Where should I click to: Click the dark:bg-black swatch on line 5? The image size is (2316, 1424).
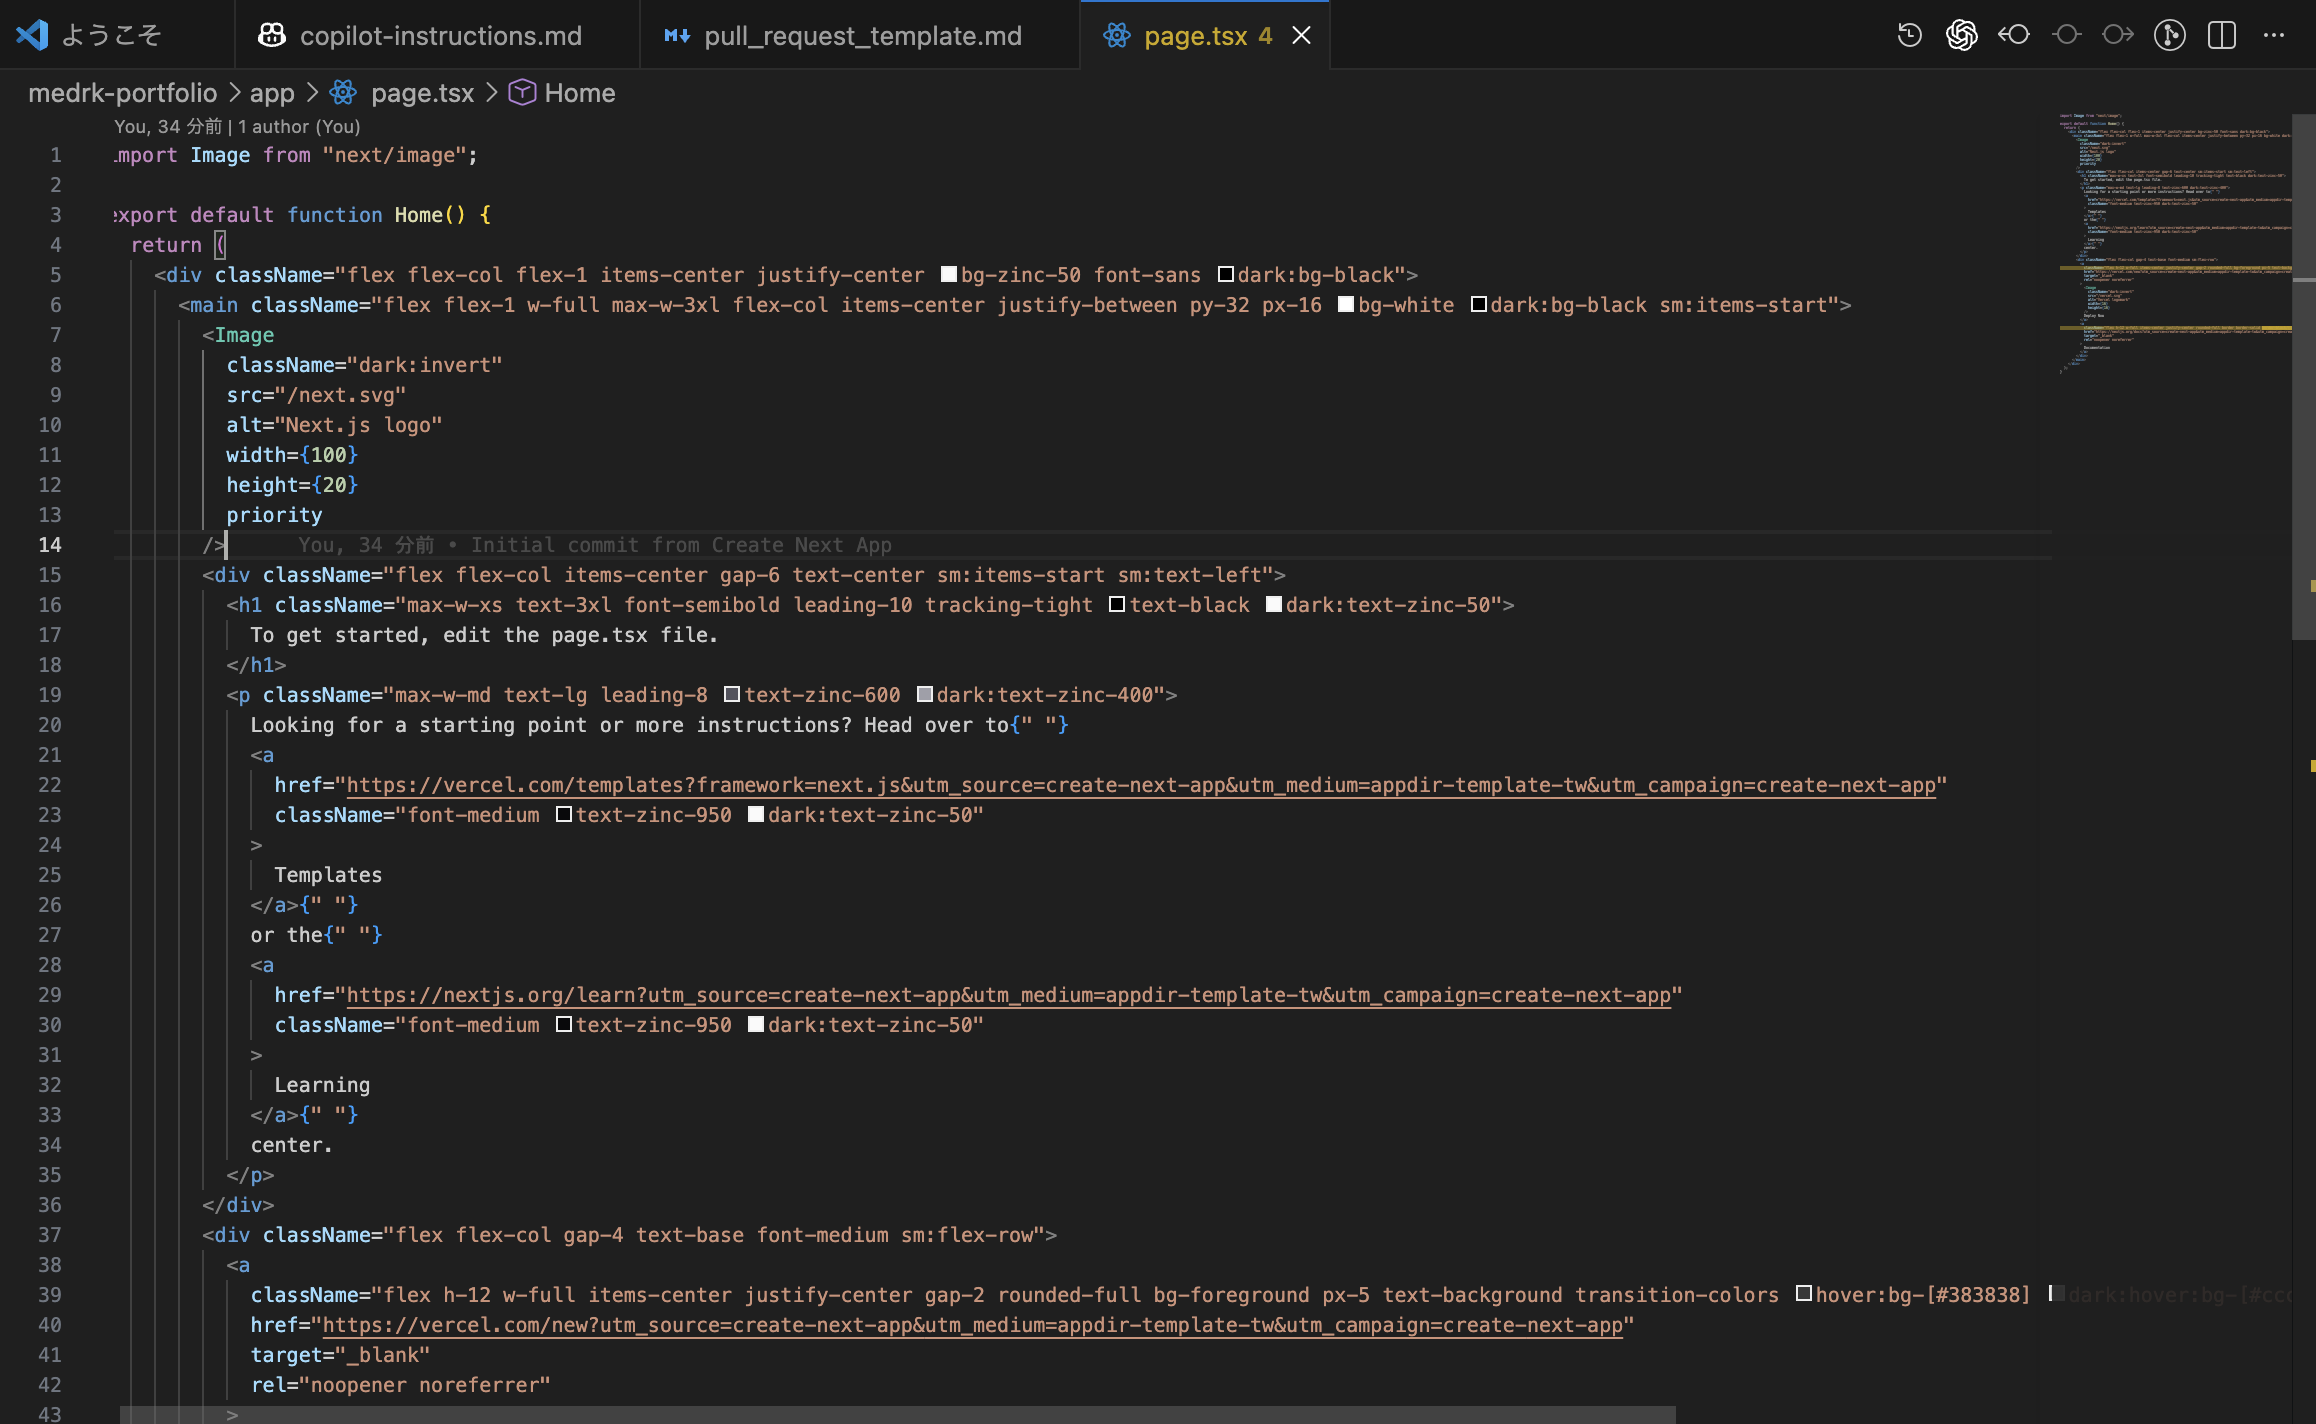[x=1226, y=275]
